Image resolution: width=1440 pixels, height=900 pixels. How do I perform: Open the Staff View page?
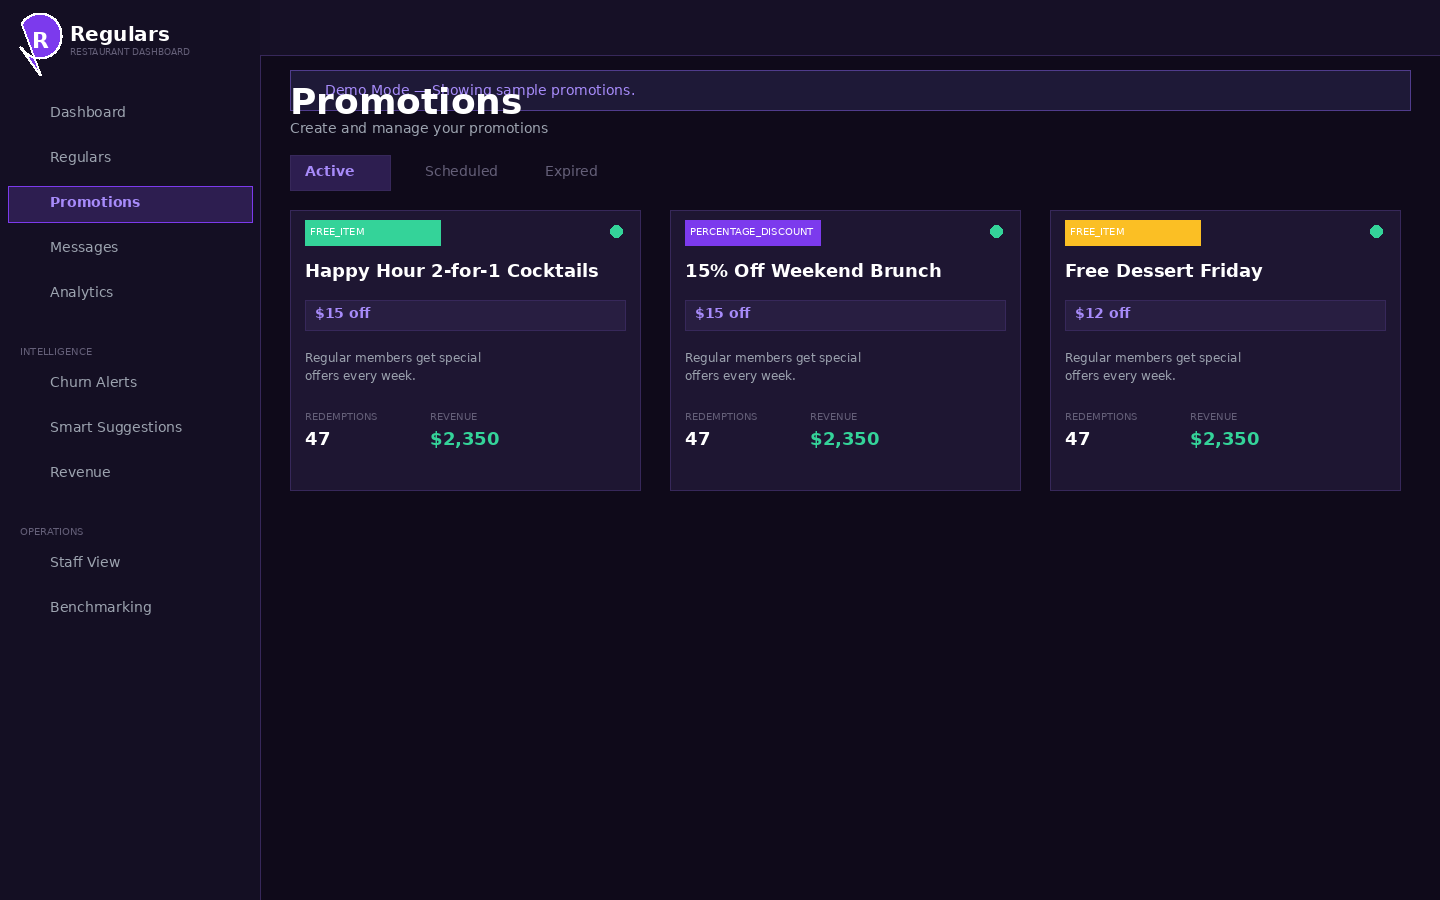pyautogui.click(x=85, y=562)
